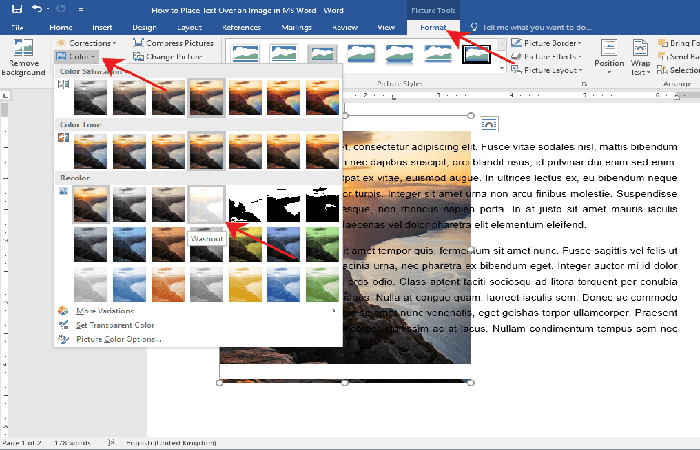700x450 pixels.
Task: Open the Format tab under Picture Tools
Action: point(434,27)
